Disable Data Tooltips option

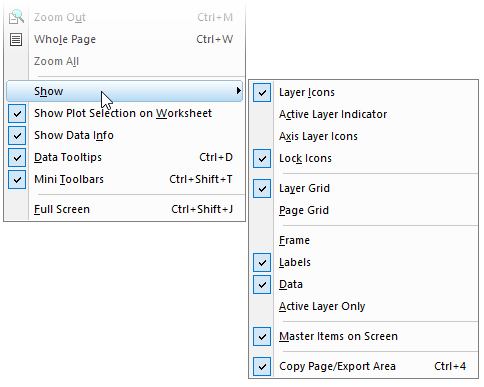17,157
